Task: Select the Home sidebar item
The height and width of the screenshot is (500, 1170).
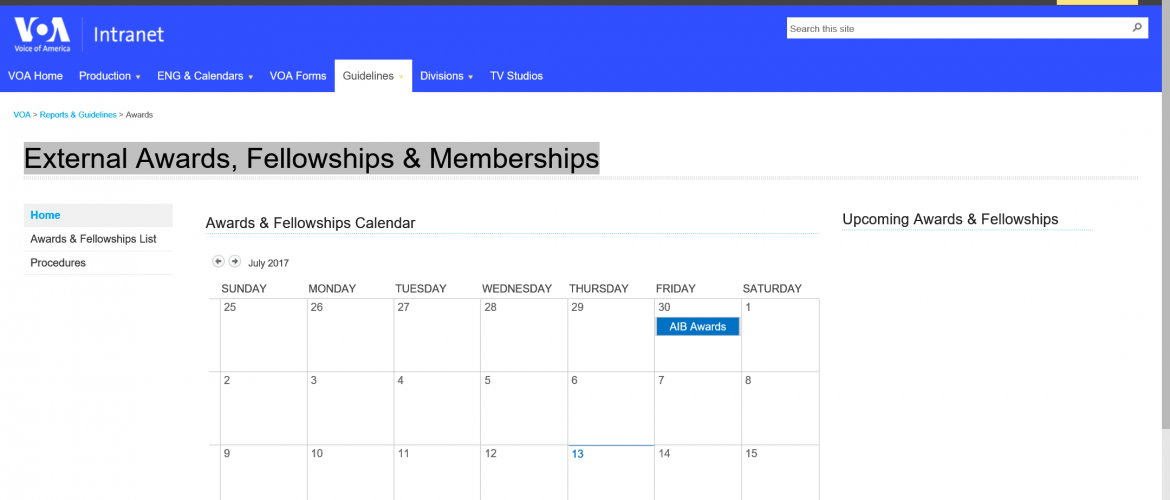Action: tap(98, 215)
